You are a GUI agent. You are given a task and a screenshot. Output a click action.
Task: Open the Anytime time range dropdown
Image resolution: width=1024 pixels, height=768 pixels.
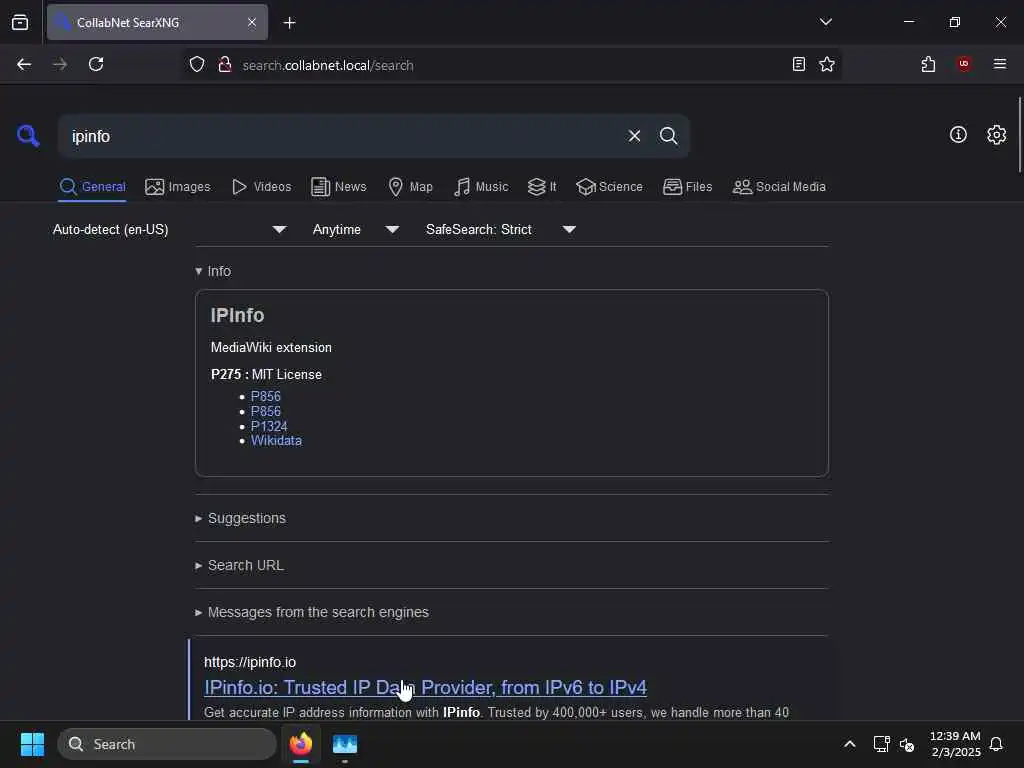[x=355, y=229]
